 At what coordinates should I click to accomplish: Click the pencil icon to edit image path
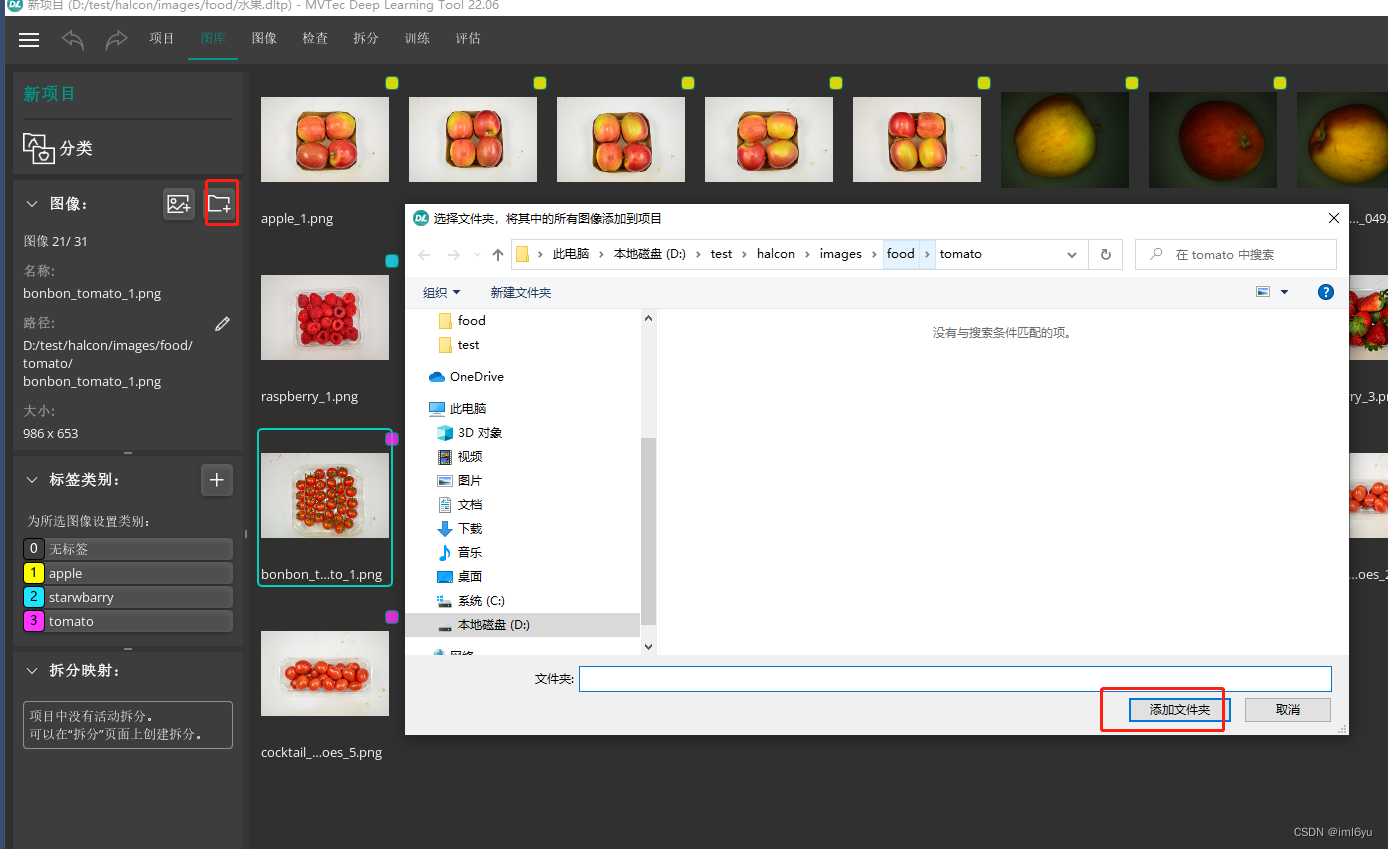click(x=222, y=323)
